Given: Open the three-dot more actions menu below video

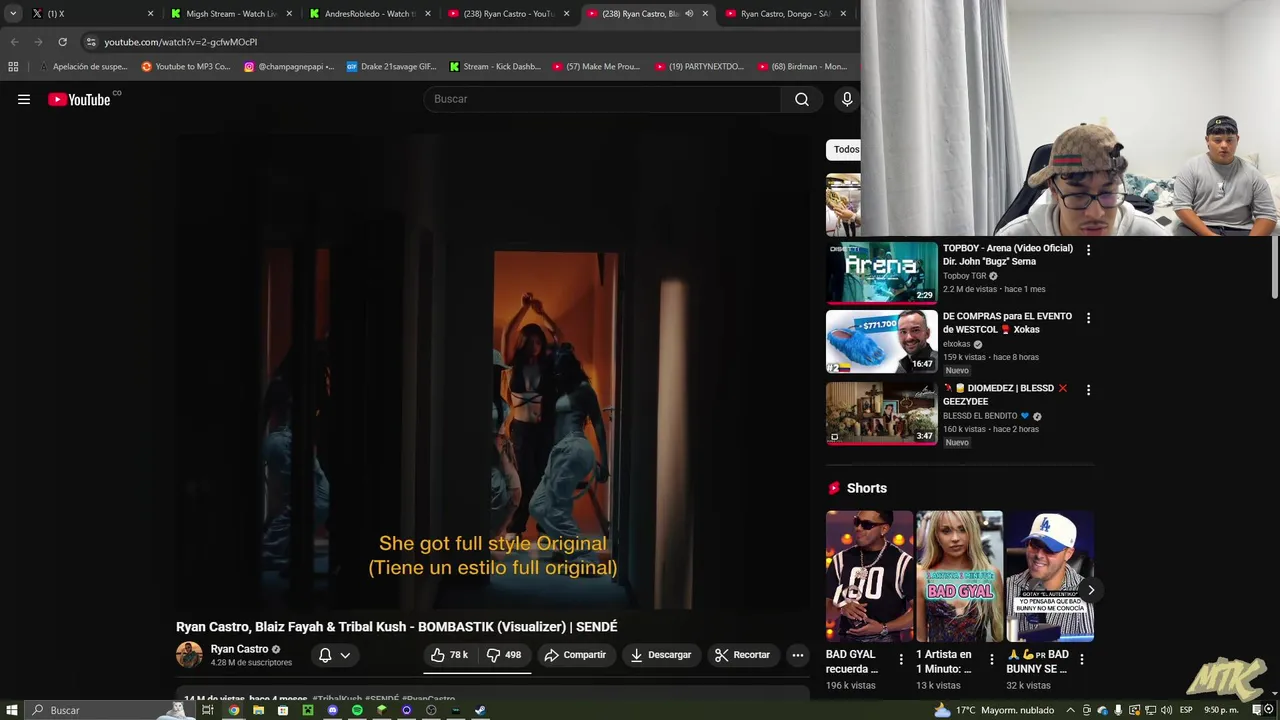Looking at the screenshot, I should 798,655.
